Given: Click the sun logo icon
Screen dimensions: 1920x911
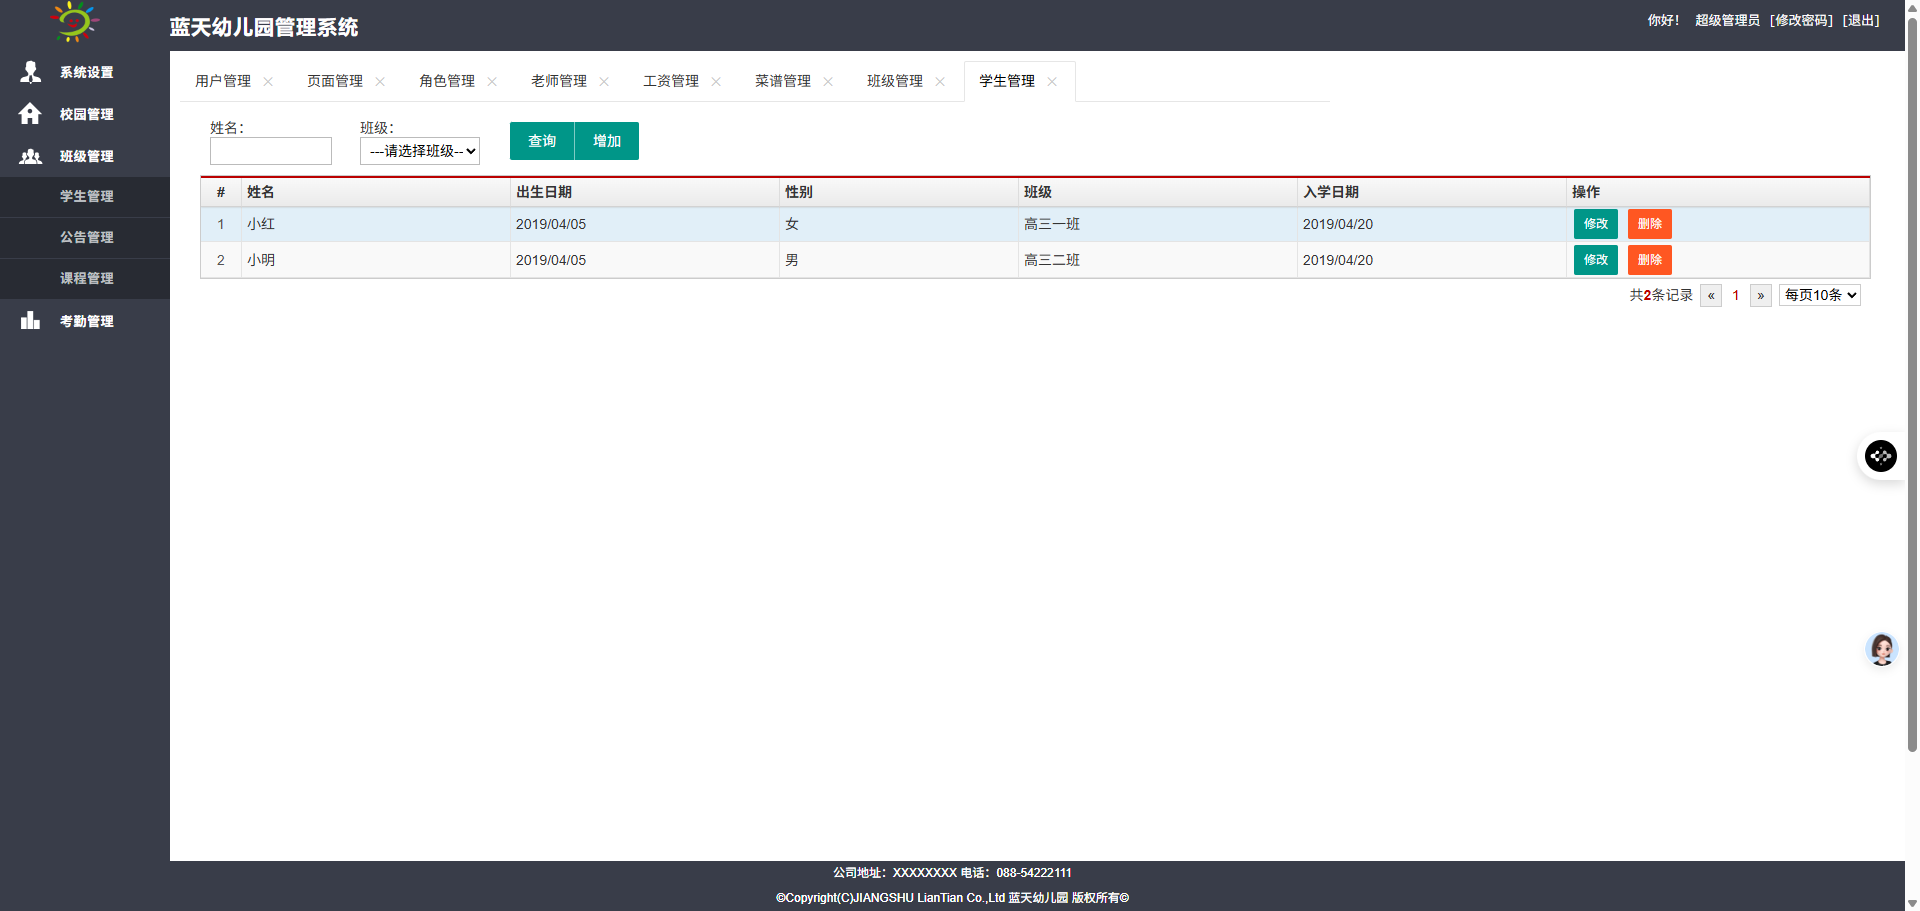Looking at the screenshot, I should click(75, 22).
